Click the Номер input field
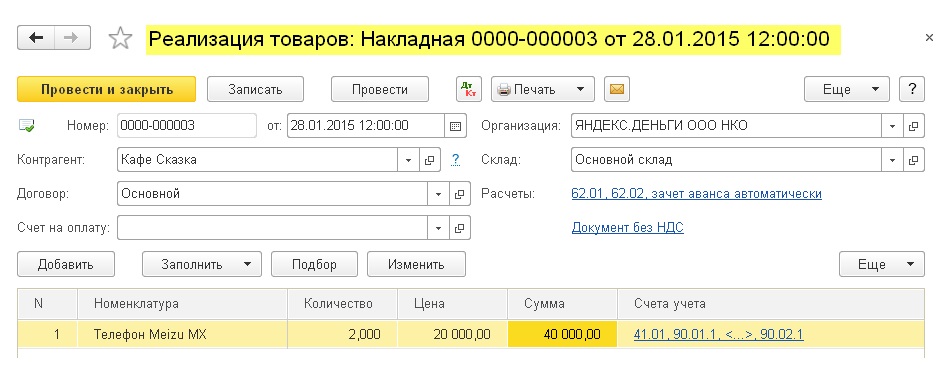This screenshot has width=945, height=377. [187, 126]
